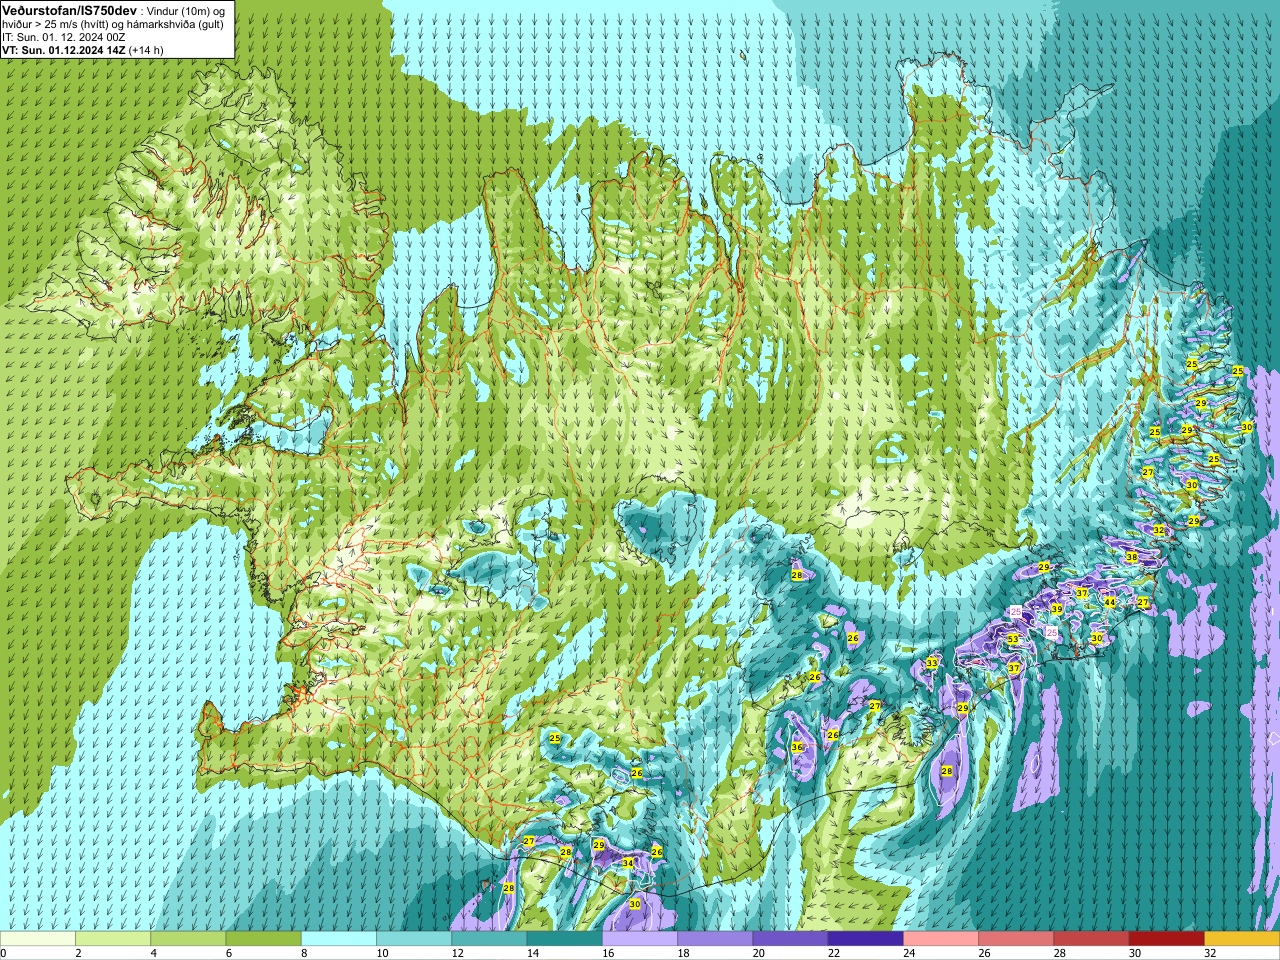Screen dimensions: 1280x960
Task: Select the orange-yellow above-32 m/s legend swatch
Action: 1242,939
